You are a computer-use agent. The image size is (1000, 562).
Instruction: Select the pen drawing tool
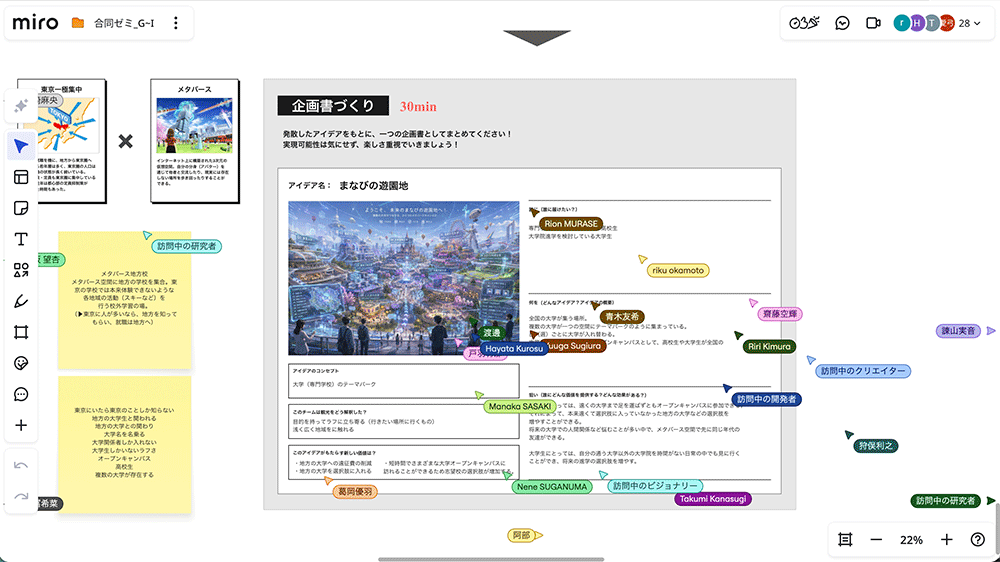tap(21, 301)
